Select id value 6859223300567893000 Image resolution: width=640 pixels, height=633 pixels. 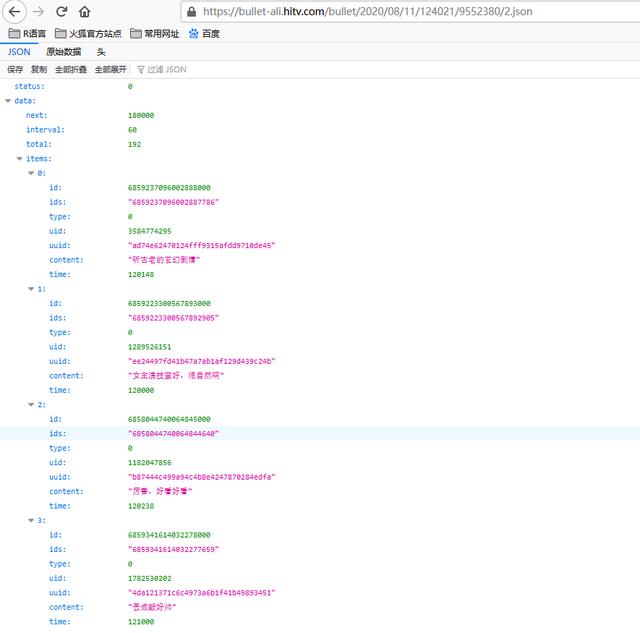[169, 304]
